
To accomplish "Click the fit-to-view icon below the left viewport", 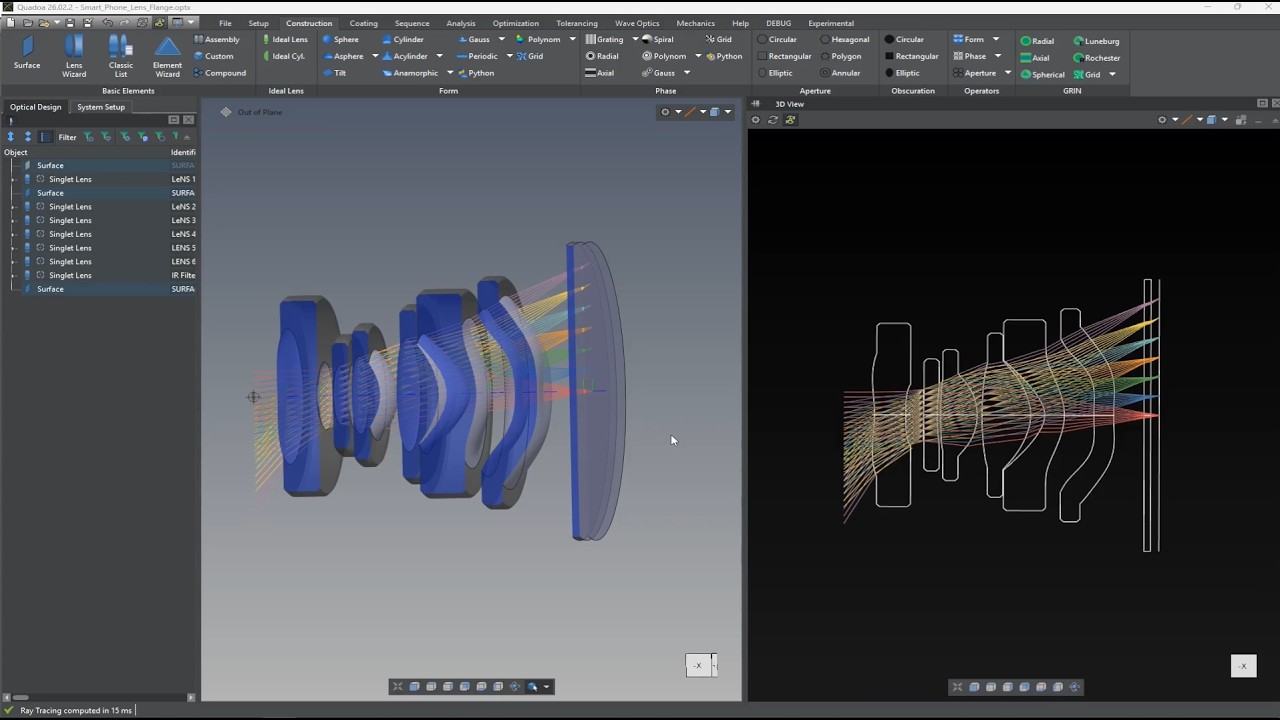I will 397,687.
